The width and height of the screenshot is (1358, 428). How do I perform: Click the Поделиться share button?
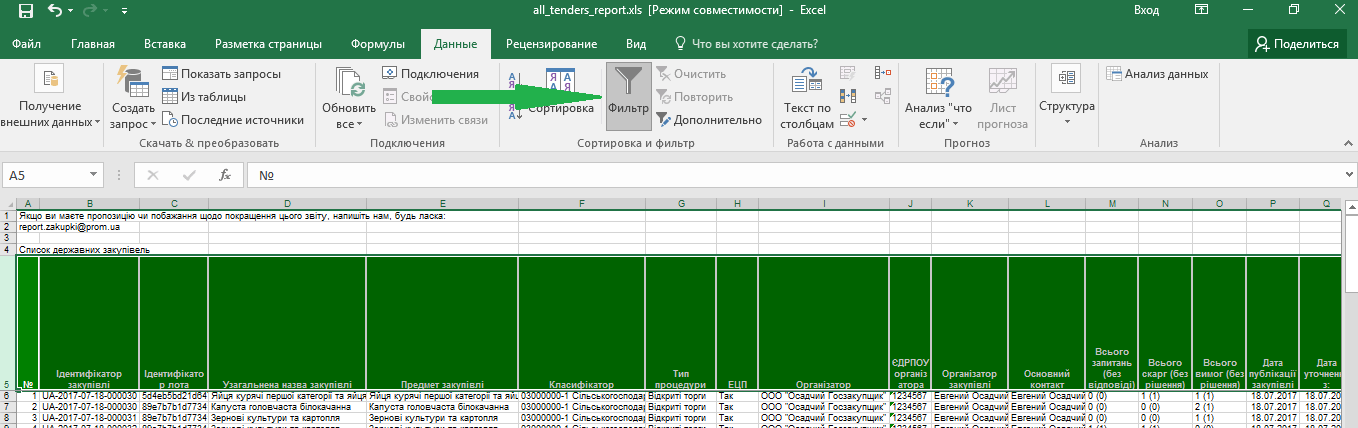[x=1296, y=44]
